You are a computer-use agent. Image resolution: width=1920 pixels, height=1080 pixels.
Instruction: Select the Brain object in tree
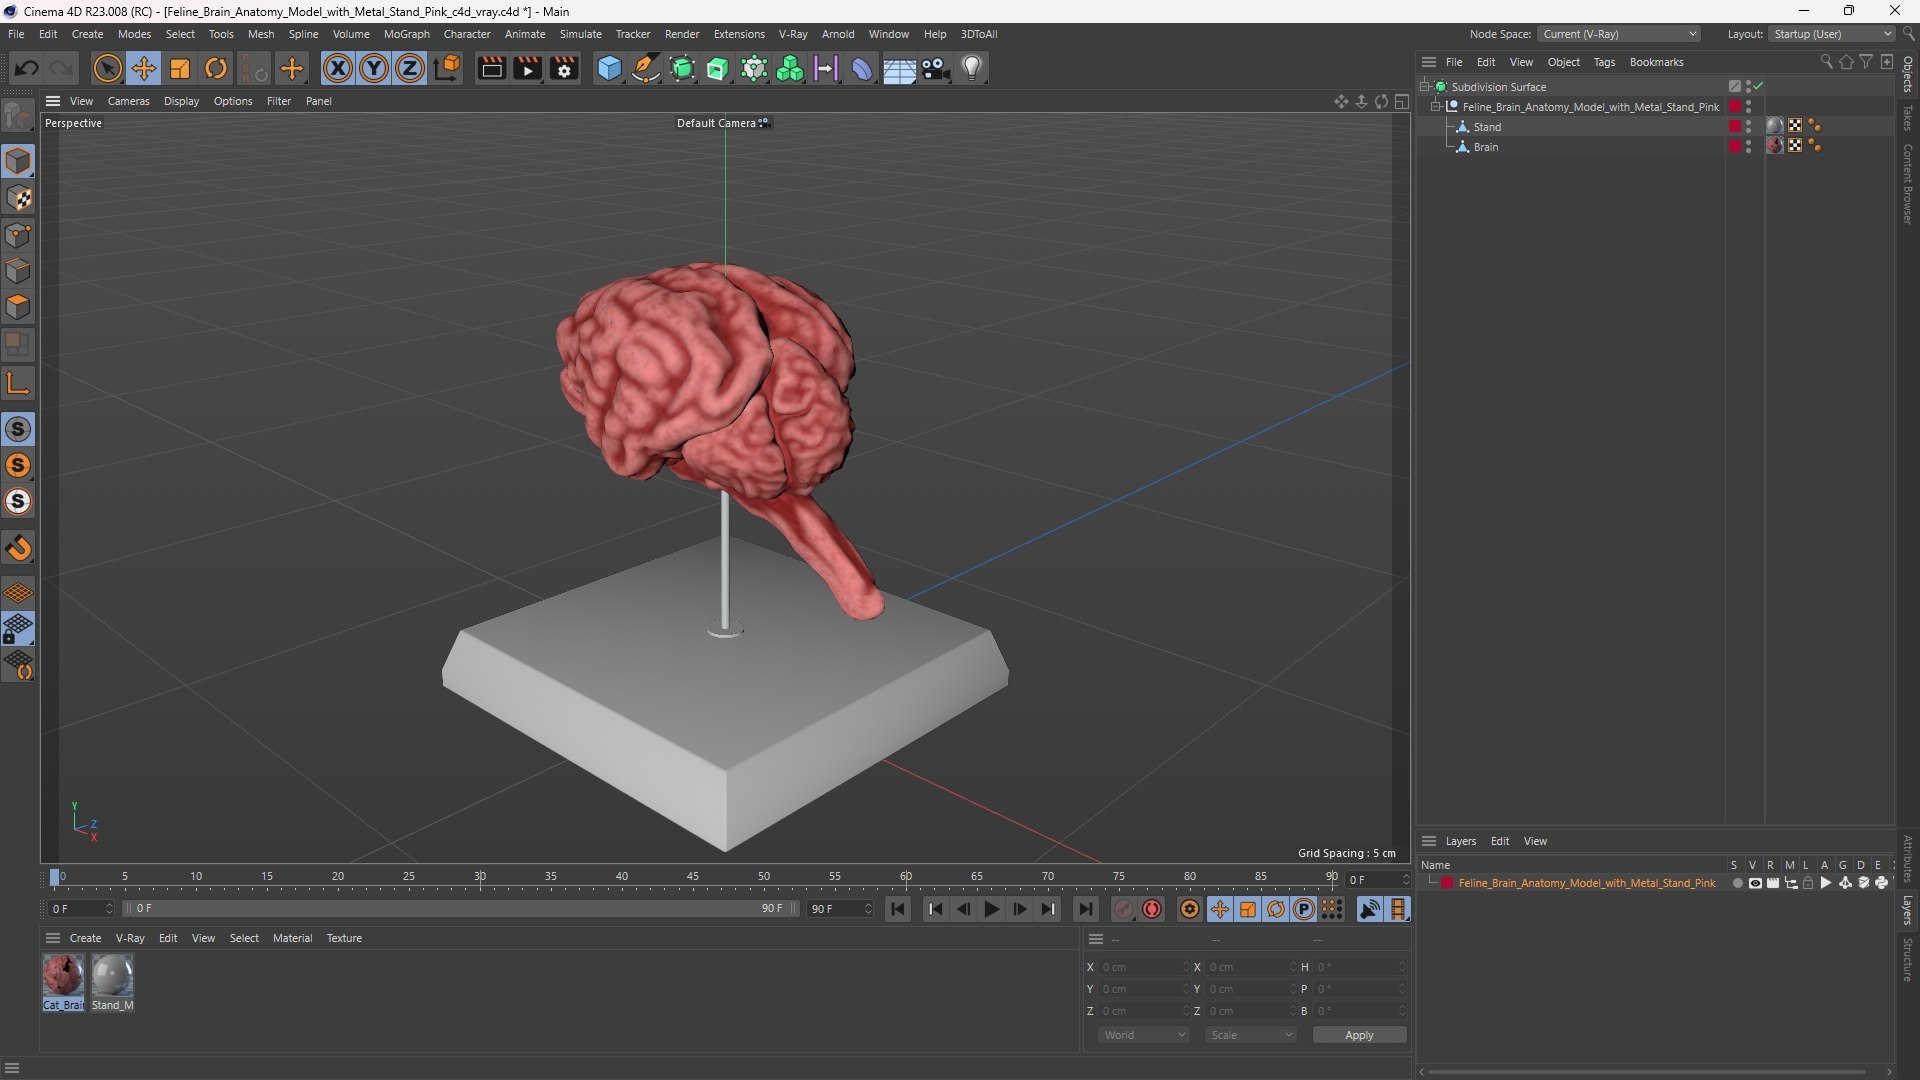click(1486, 147)
